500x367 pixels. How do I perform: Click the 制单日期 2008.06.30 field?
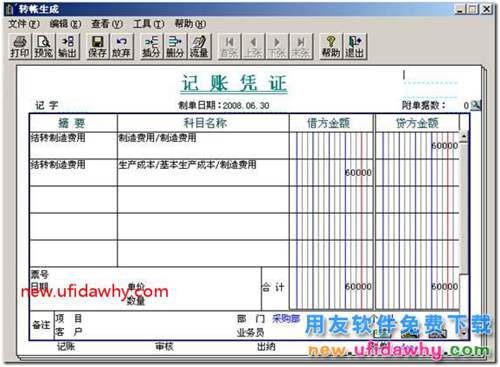(x=224, y=105)
